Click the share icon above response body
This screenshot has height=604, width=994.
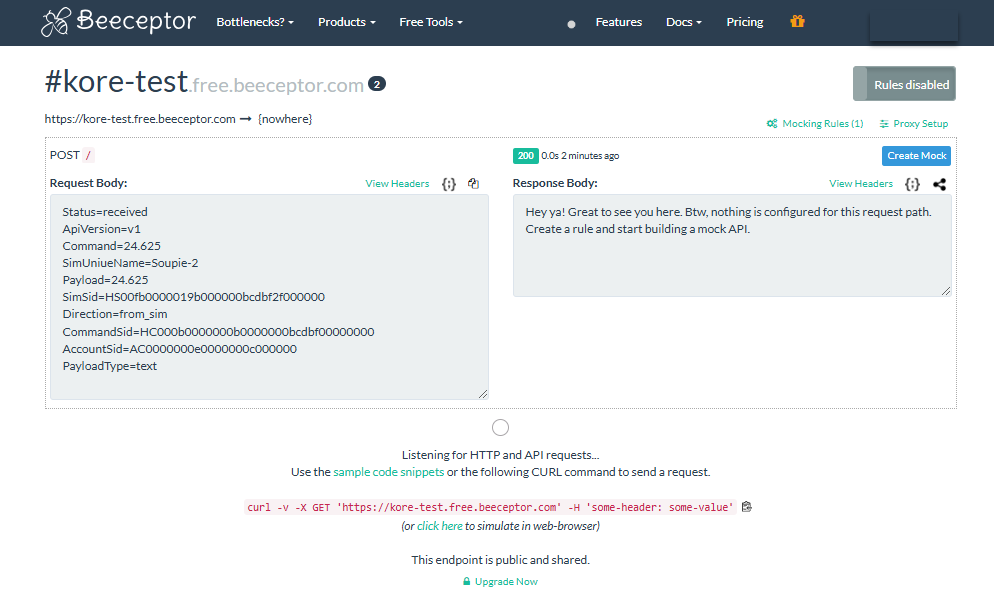tap(940, 184)
